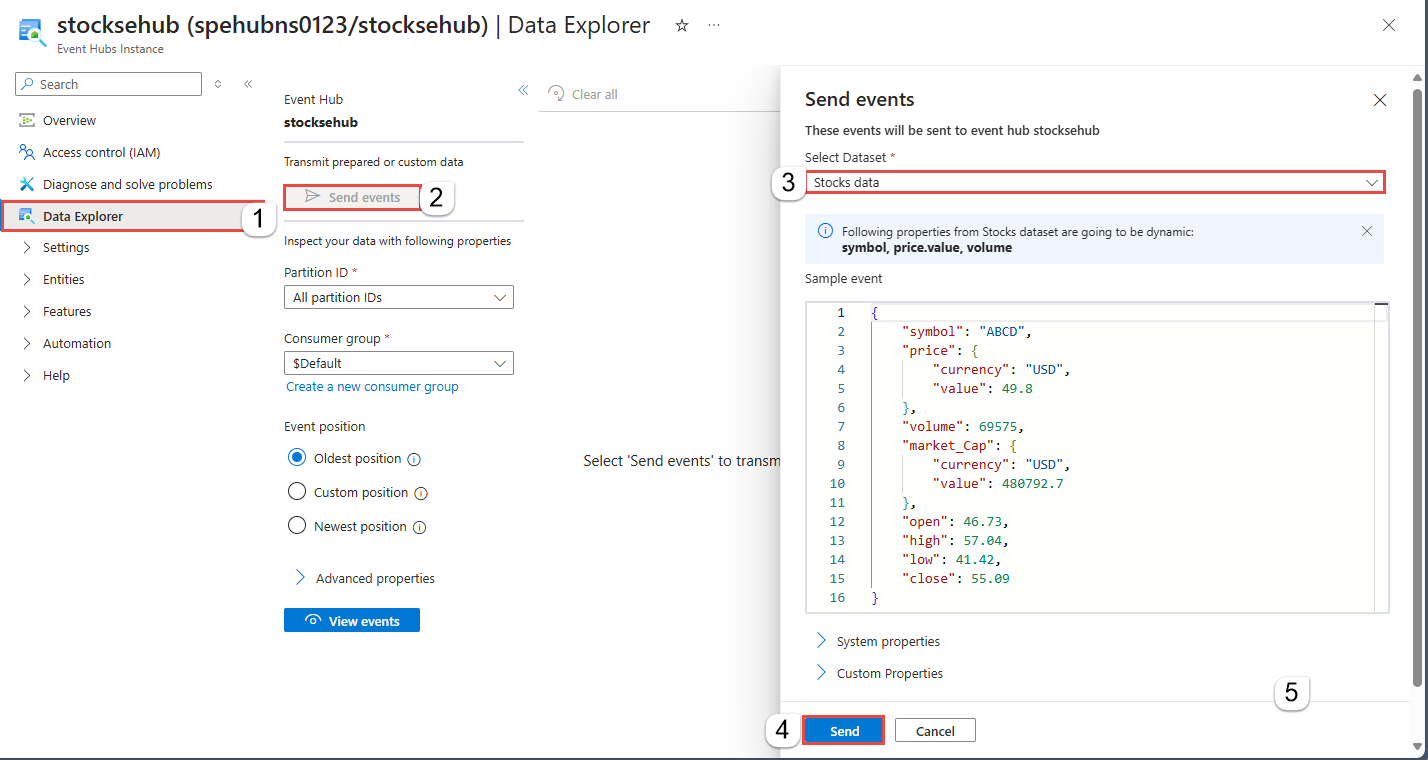The image size is (1428, 760).
Task: Select the Oldest position radio button
Action: pyautogui.click(x=296, y=458)
